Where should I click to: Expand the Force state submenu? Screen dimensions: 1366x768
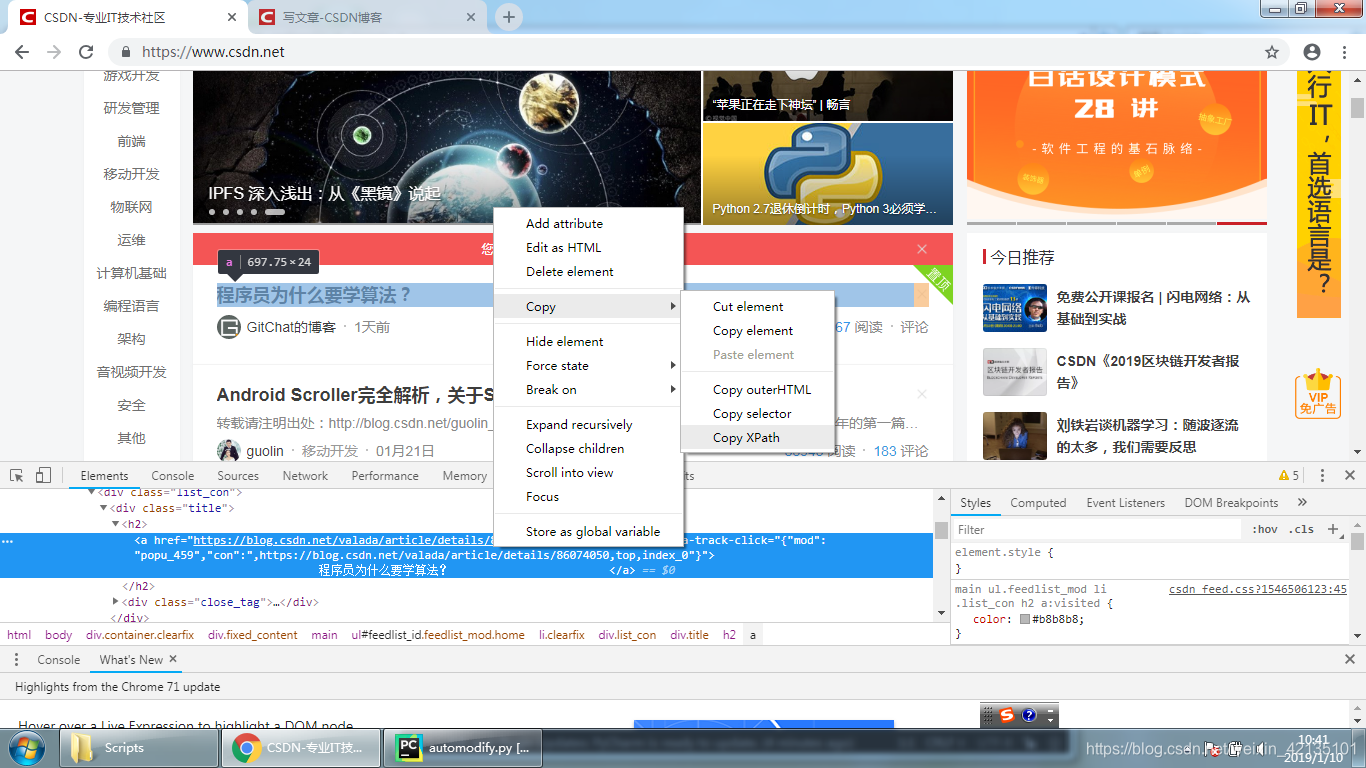coord(588,365)
